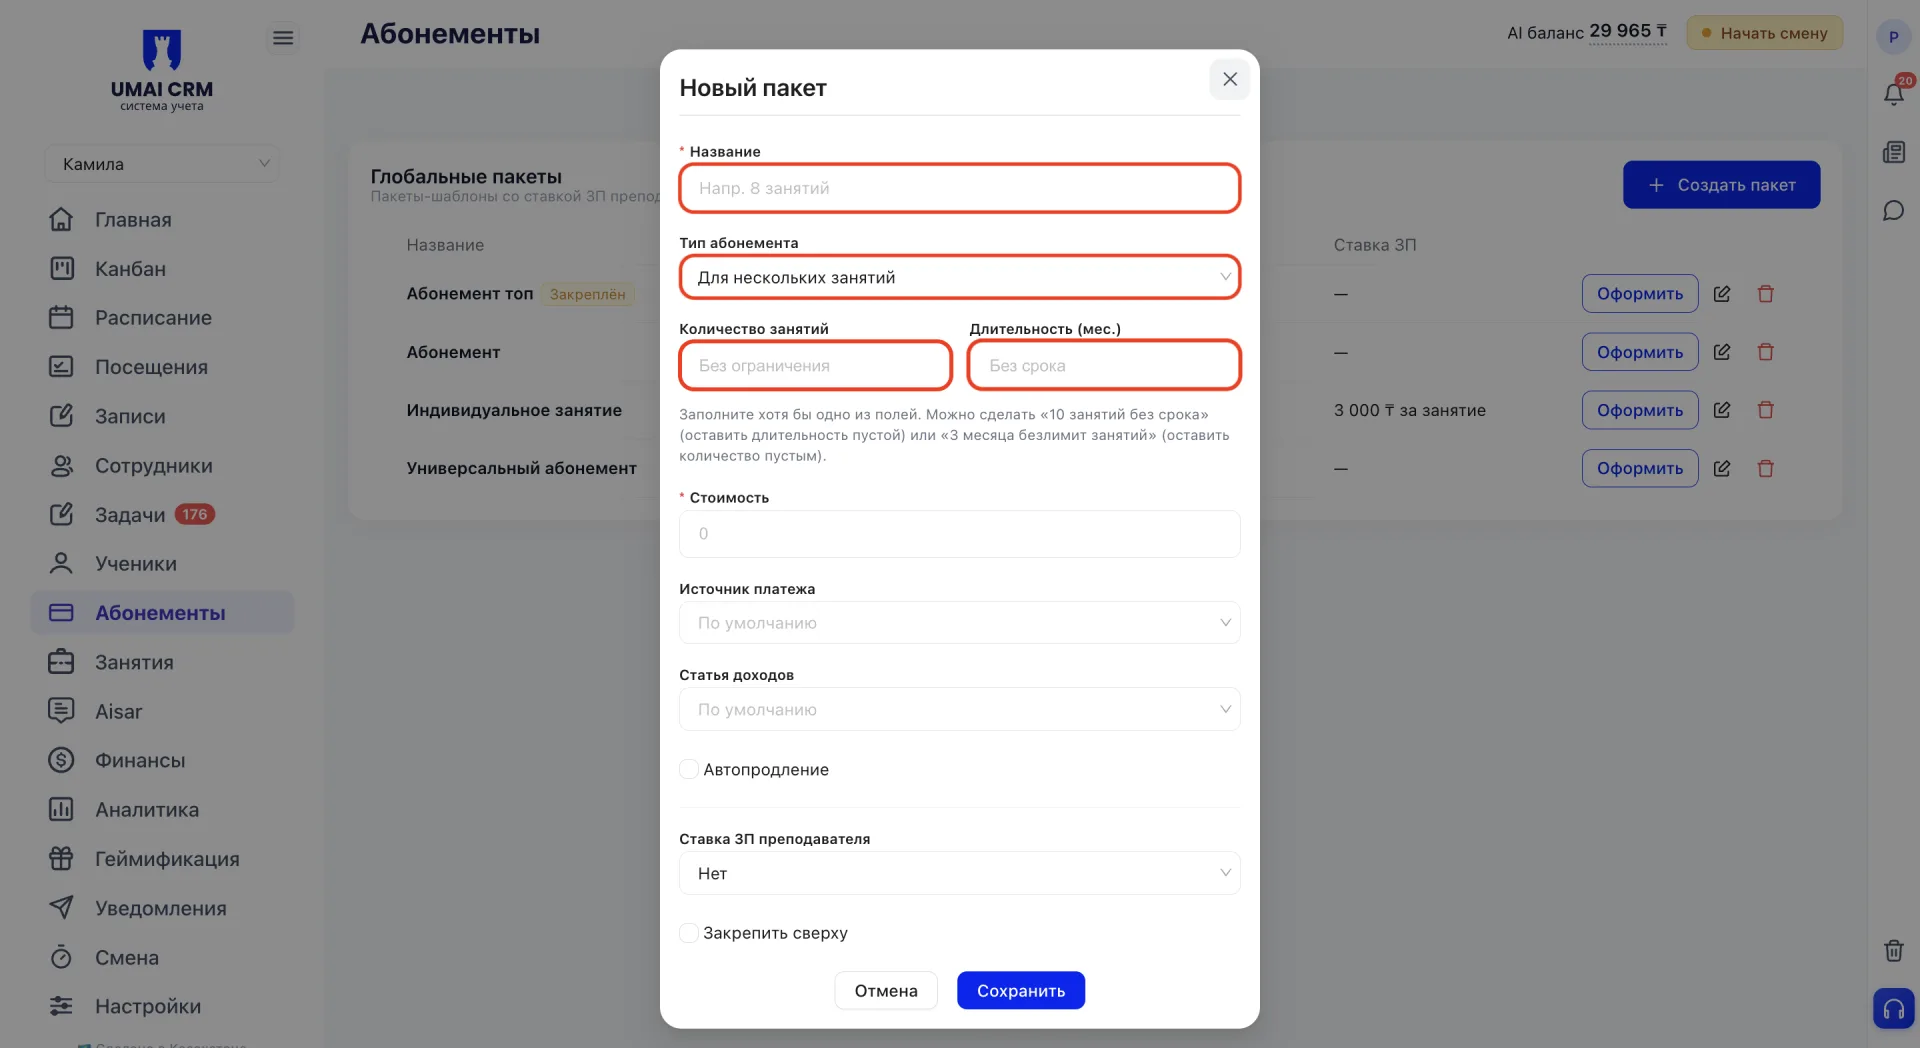Delete the Абонемент топ package
The width and height of the screenshot is (1920, 1048).
point(1766,294)
